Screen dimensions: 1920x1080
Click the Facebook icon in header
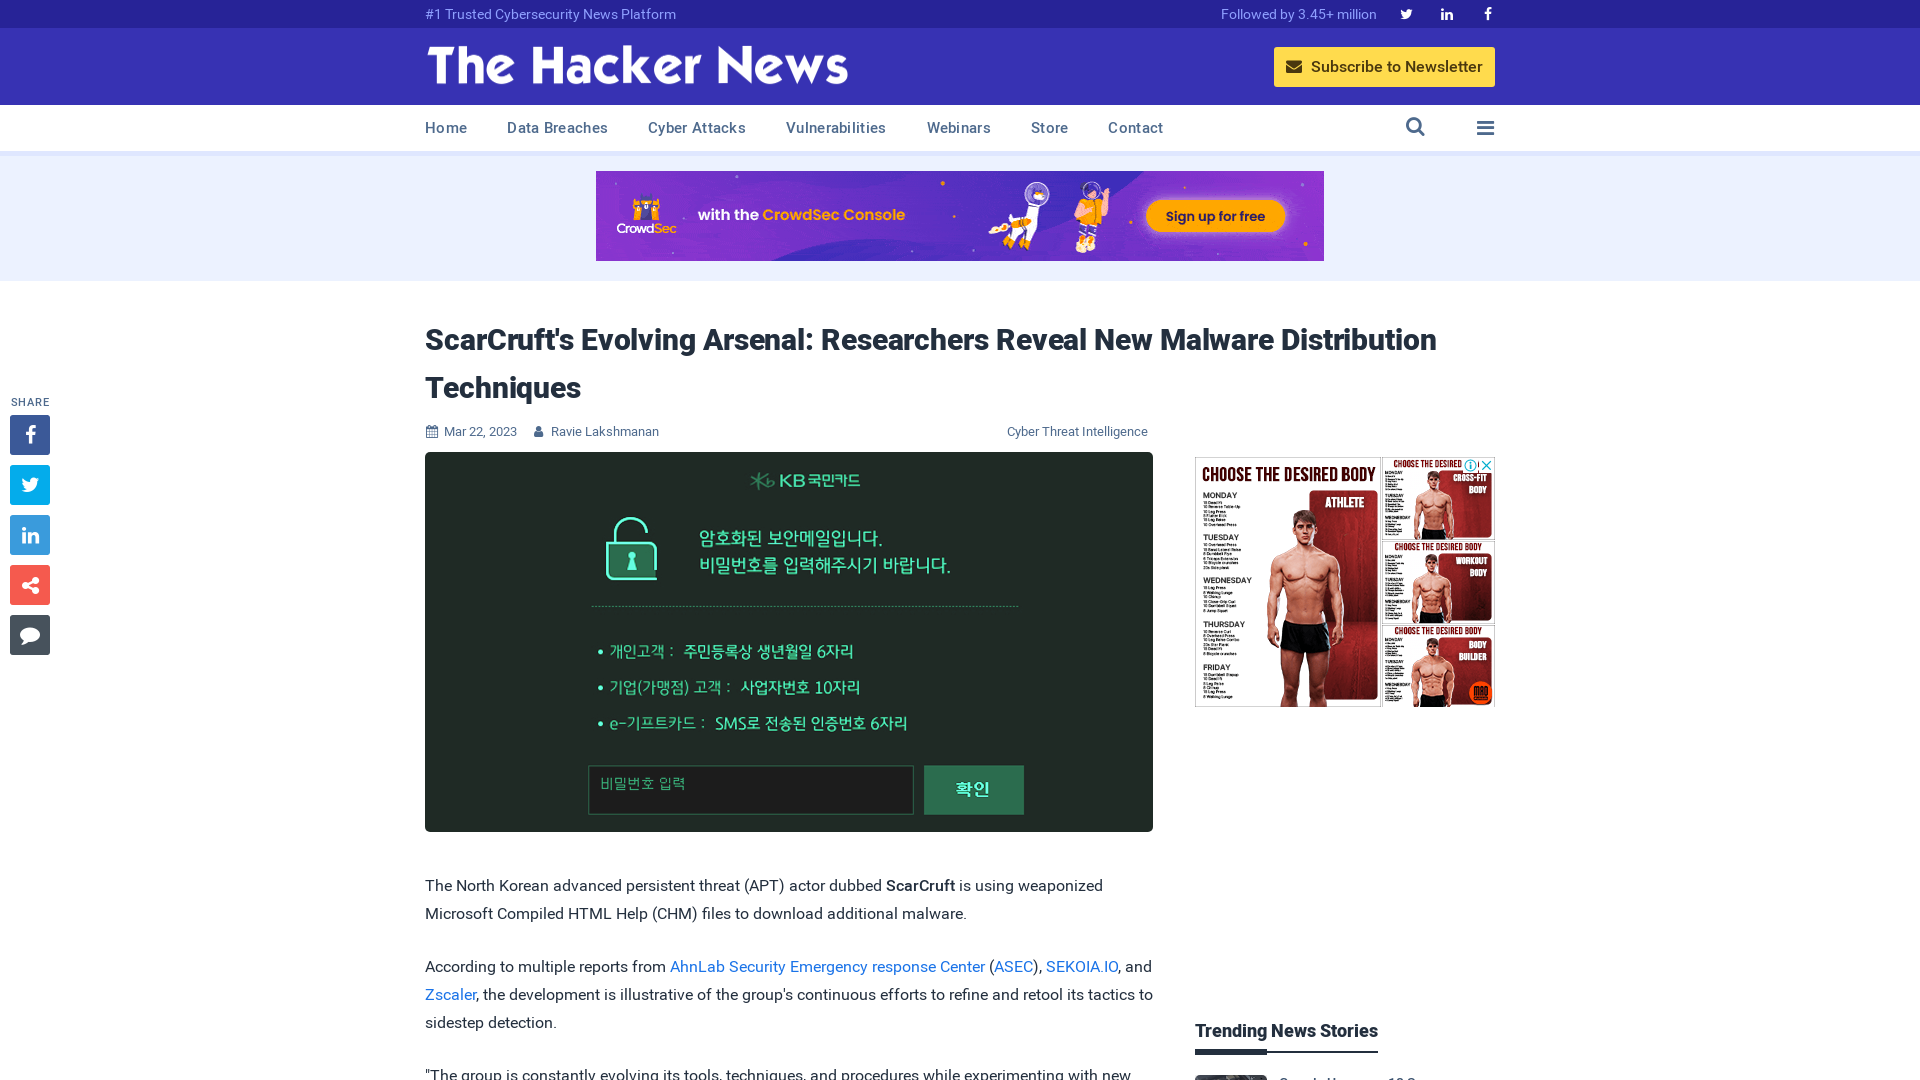pos(1487,13)
